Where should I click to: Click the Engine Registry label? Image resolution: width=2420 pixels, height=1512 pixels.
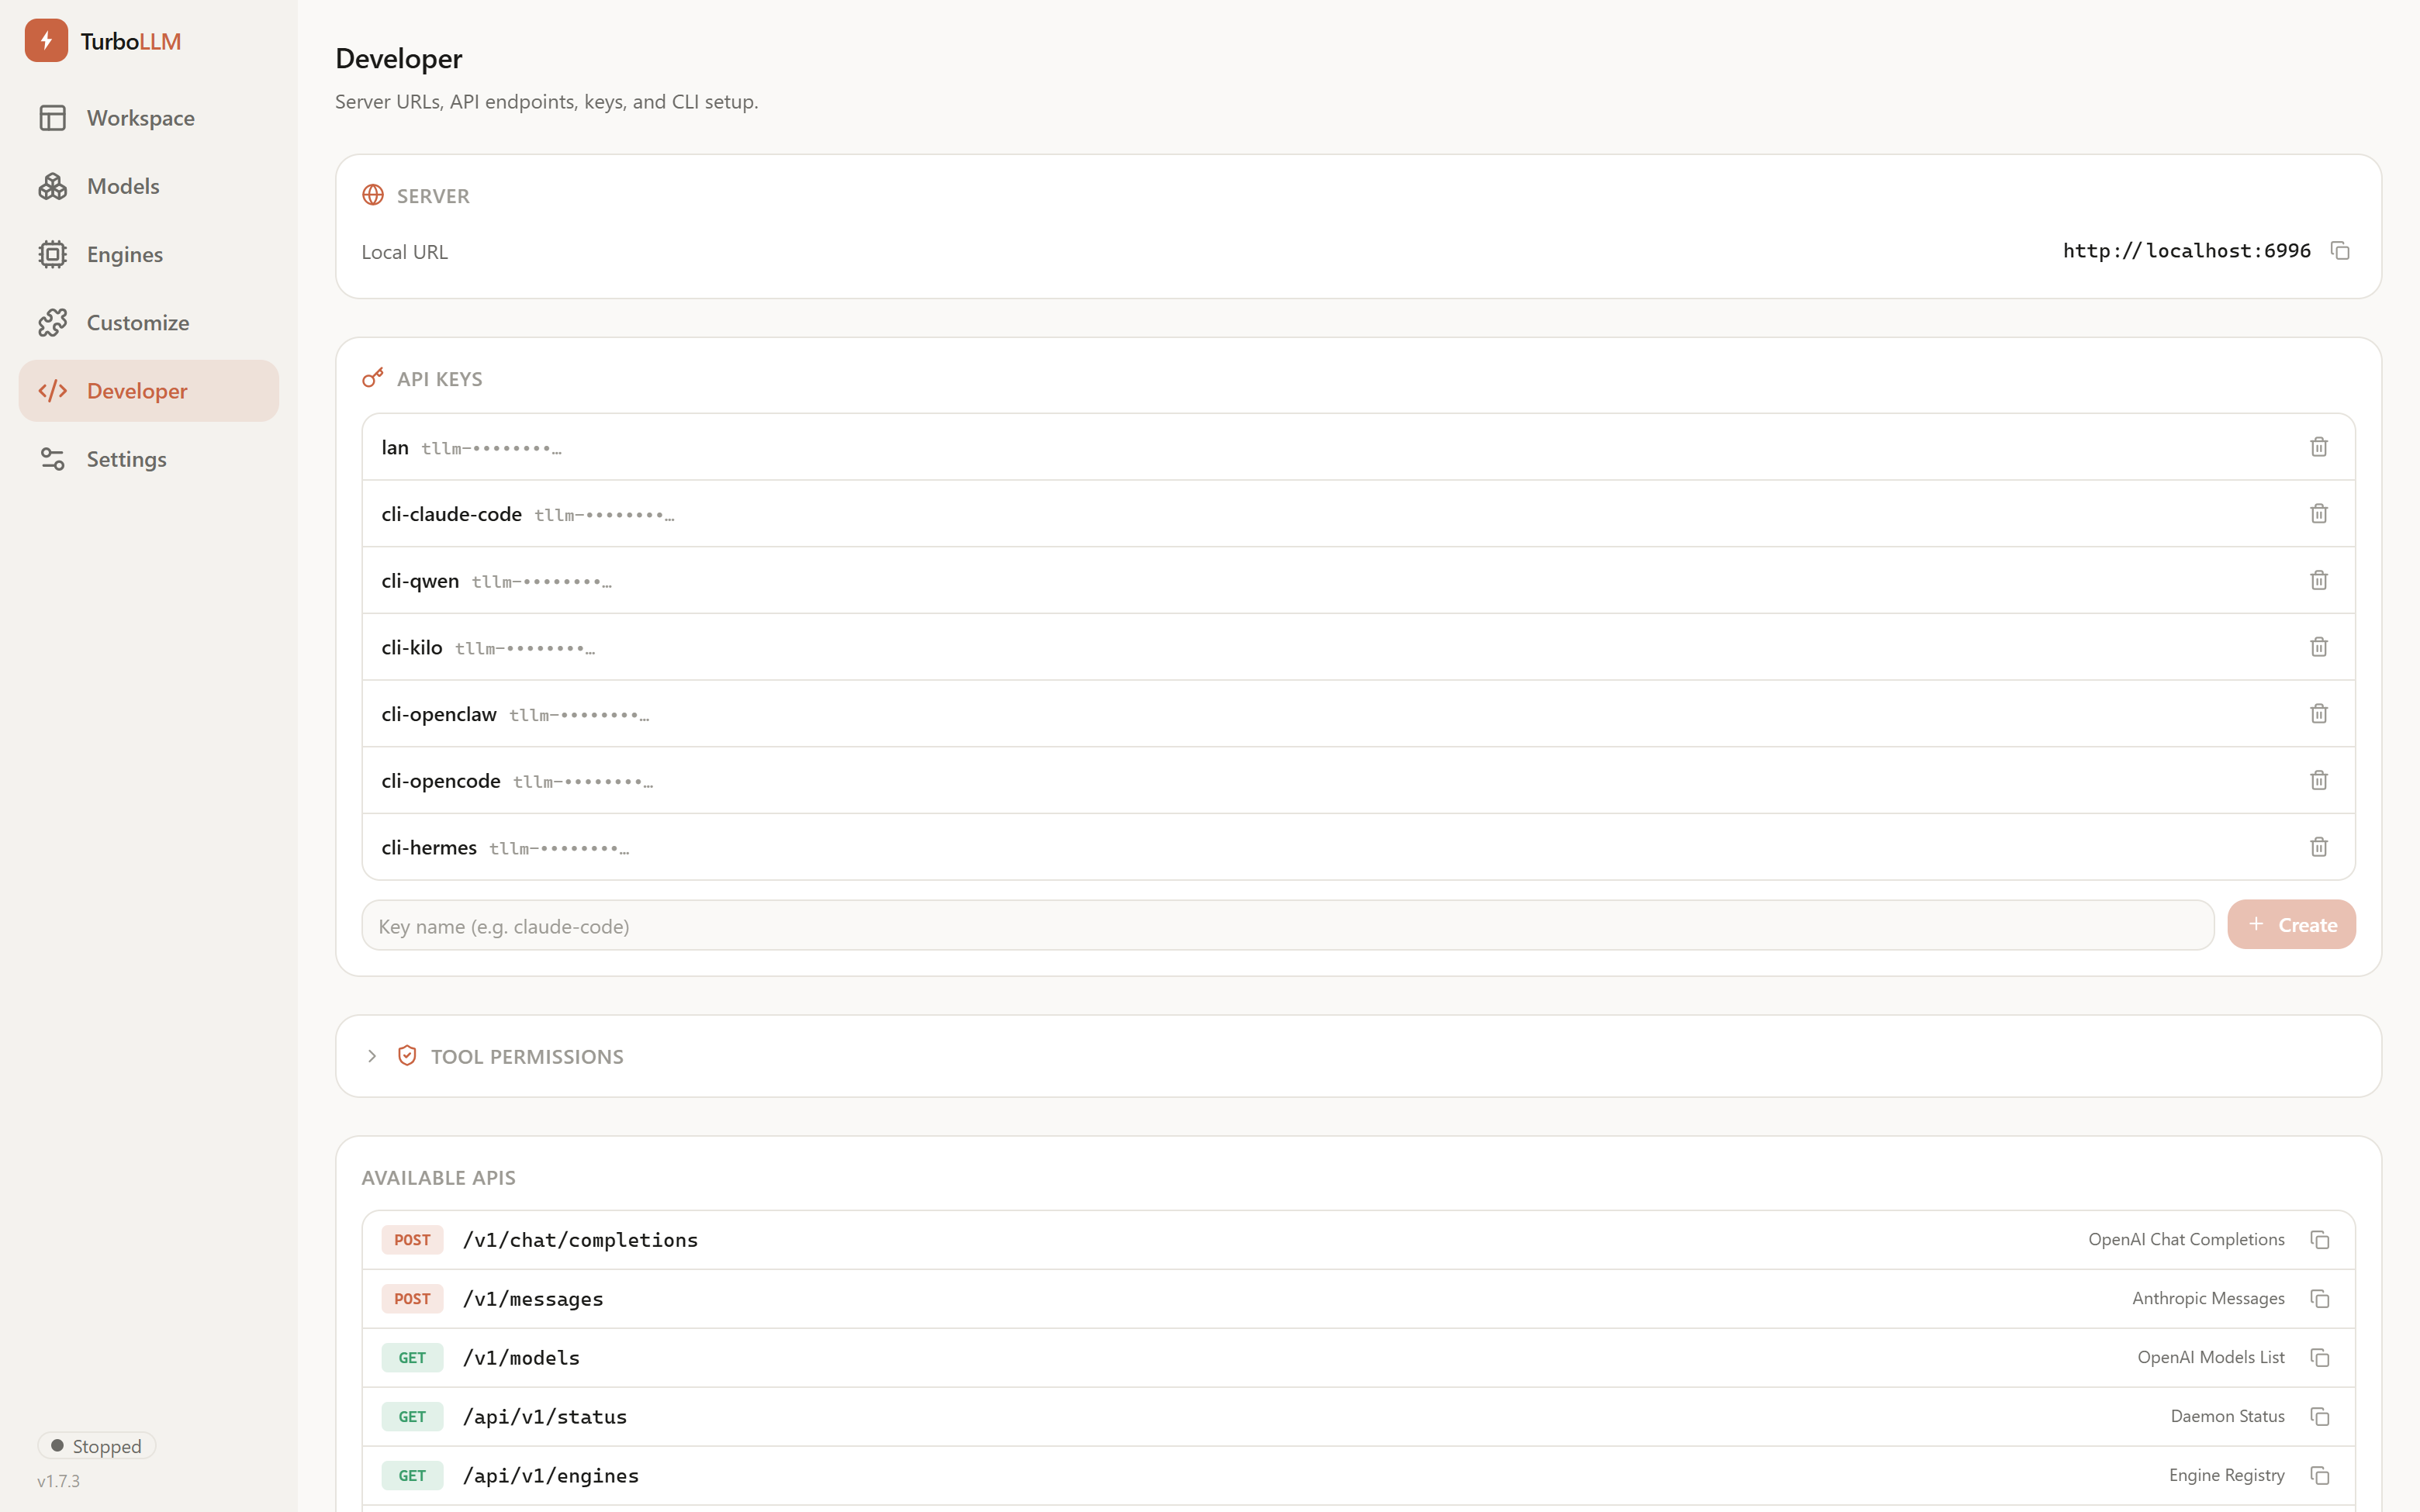(2226, 1476)
